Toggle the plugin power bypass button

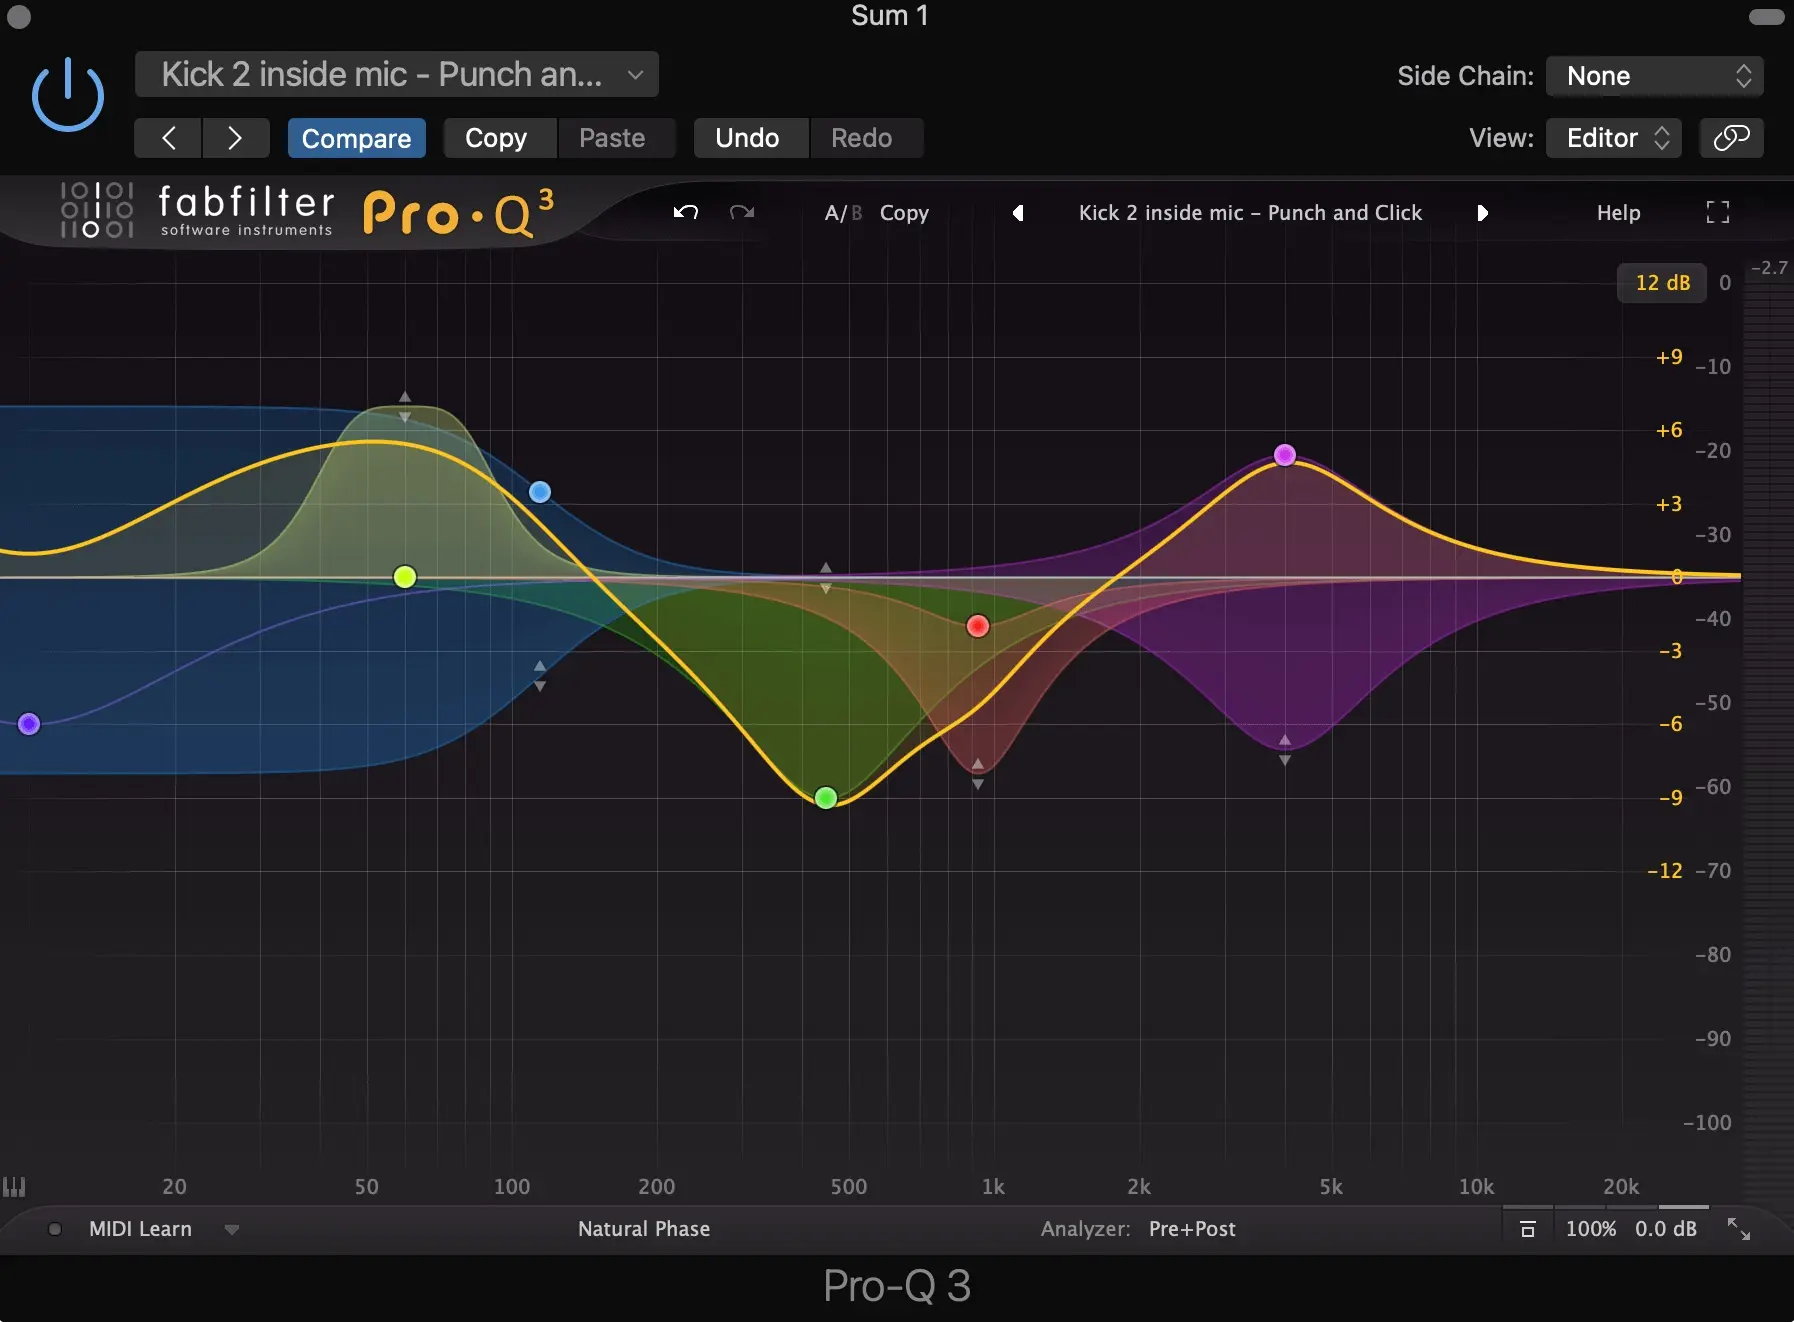(x=68, y=95)
